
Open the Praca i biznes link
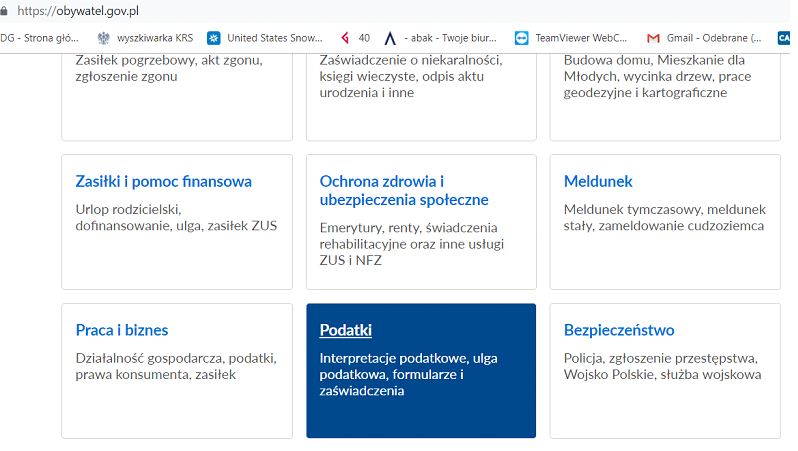[122, 330]
